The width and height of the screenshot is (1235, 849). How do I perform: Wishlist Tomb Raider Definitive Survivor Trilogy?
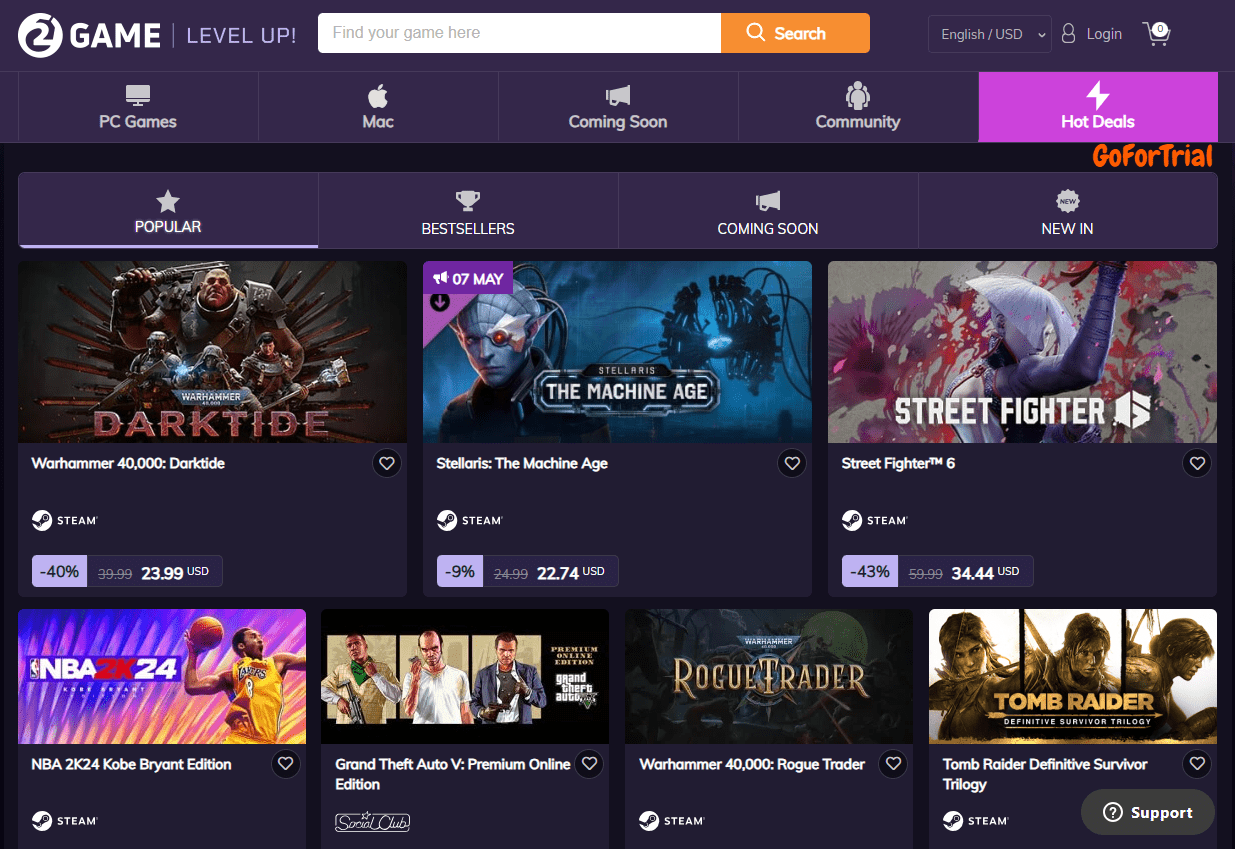[x=1197, y=764]
